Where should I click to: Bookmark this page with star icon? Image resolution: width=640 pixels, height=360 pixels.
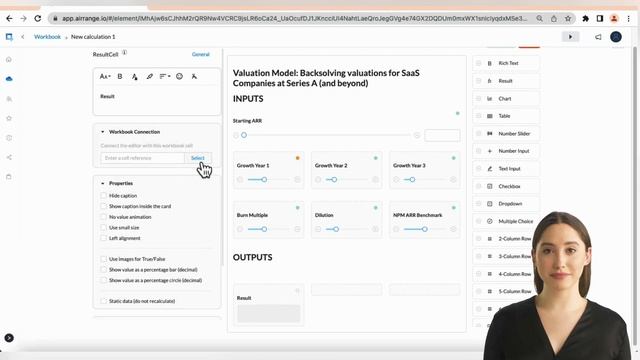point(568,19)
